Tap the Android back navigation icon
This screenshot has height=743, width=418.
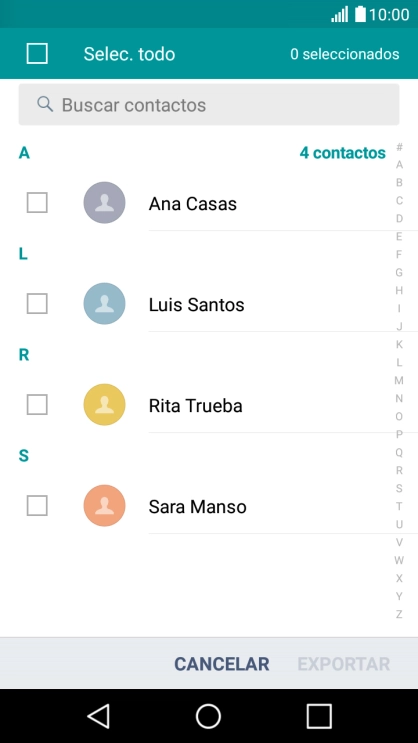tap(99, 716)
